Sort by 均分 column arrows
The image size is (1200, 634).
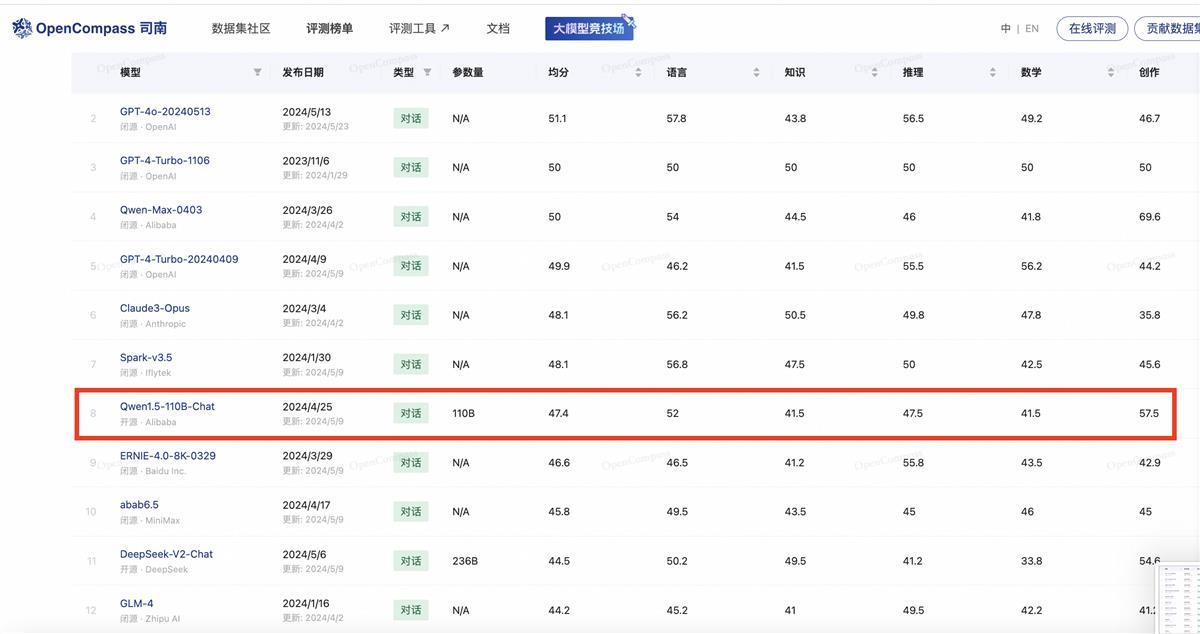click(x=638, y=73)
